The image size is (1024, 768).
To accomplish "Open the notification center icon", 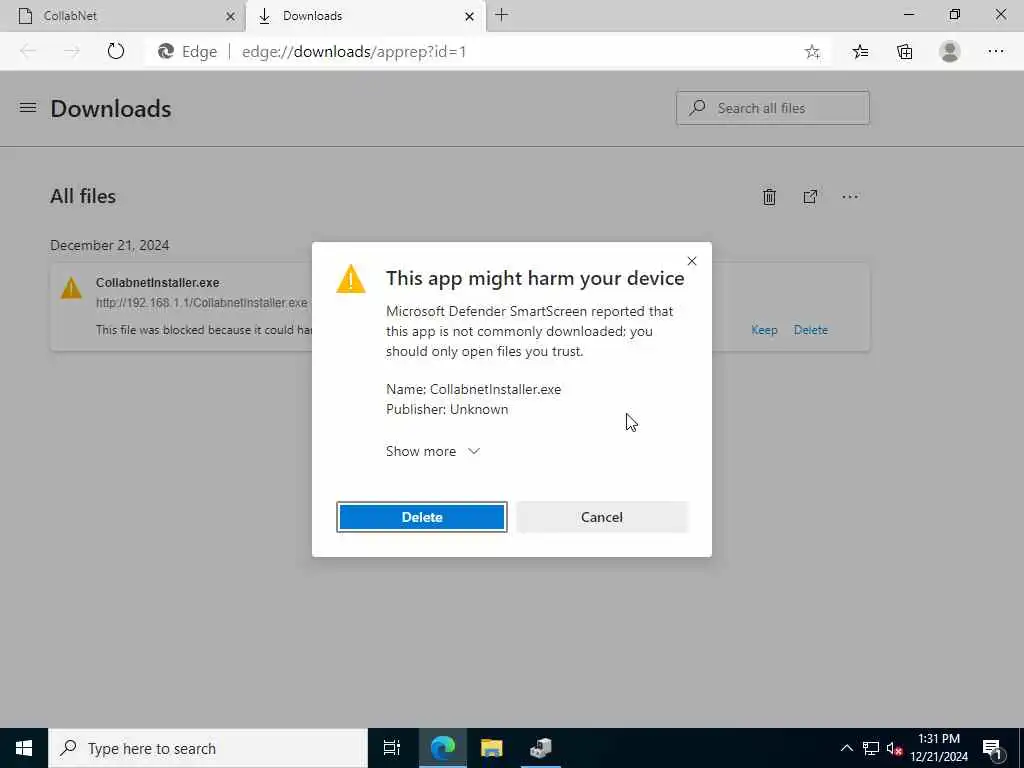I will point(993,748).
